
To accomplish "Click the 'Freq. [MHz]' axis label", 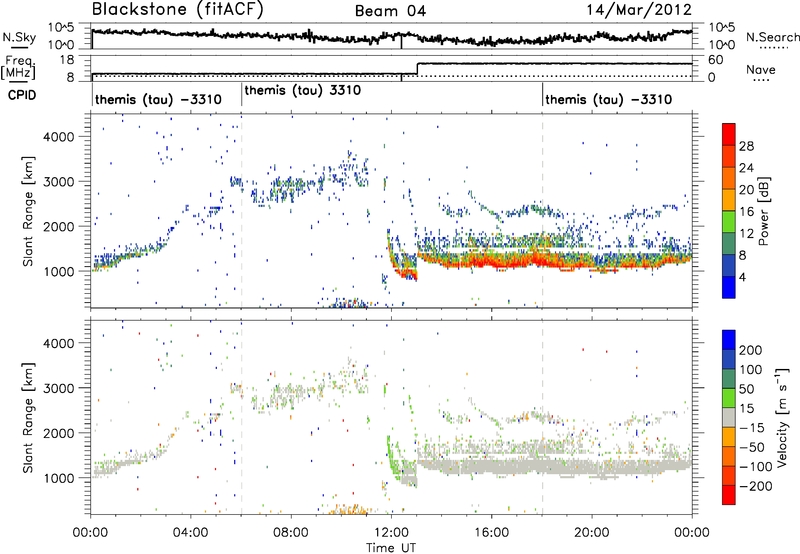I will [x=18, y=68].
